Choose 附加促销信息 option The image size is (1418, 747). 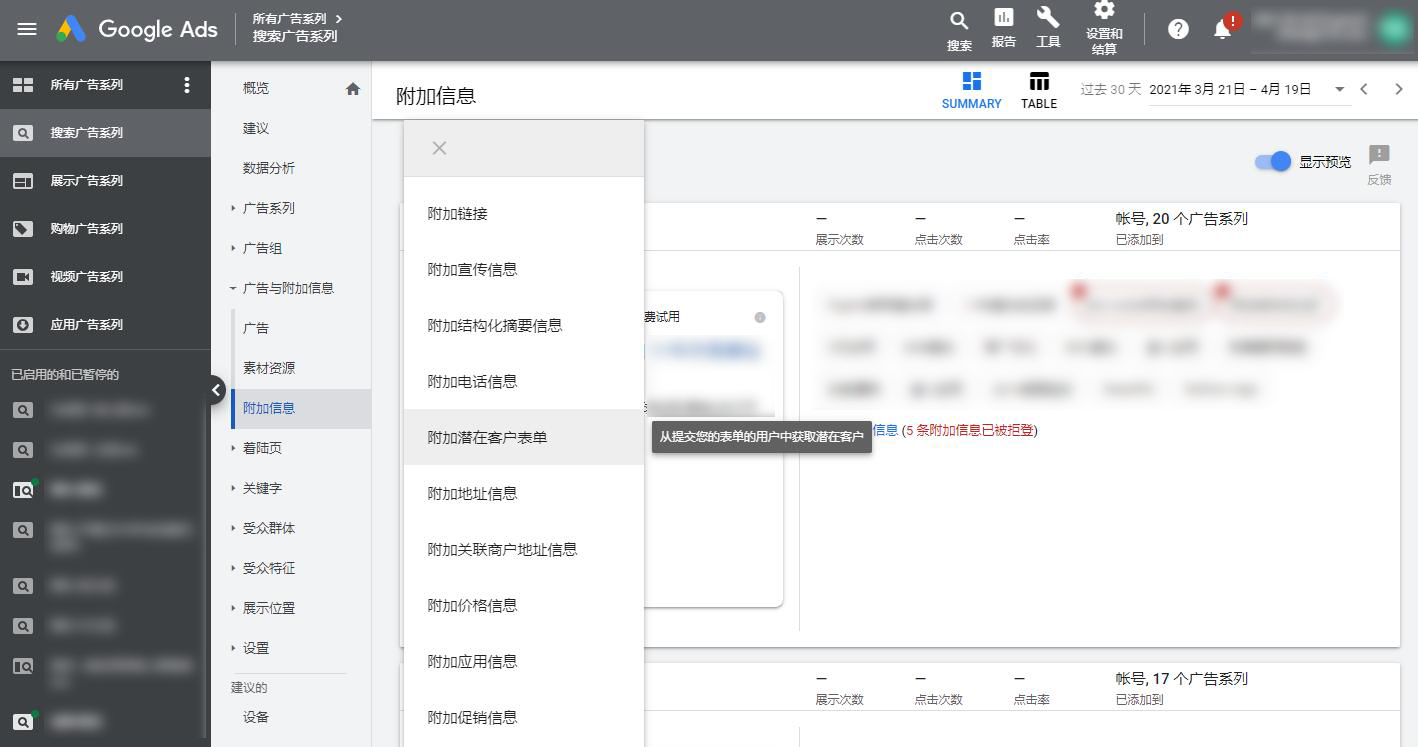coord(524,718)
